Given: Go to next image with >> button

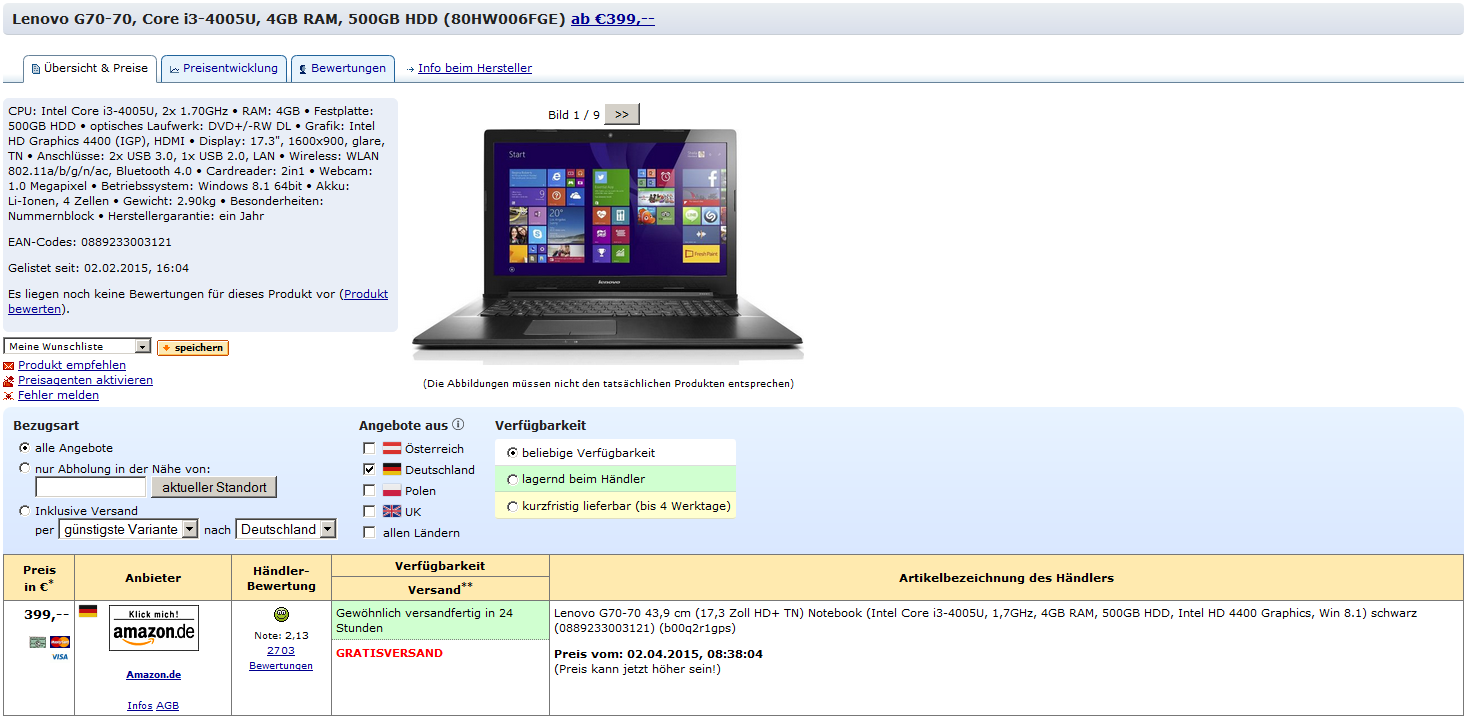Looking at the screenshot, I should point(622,115).
